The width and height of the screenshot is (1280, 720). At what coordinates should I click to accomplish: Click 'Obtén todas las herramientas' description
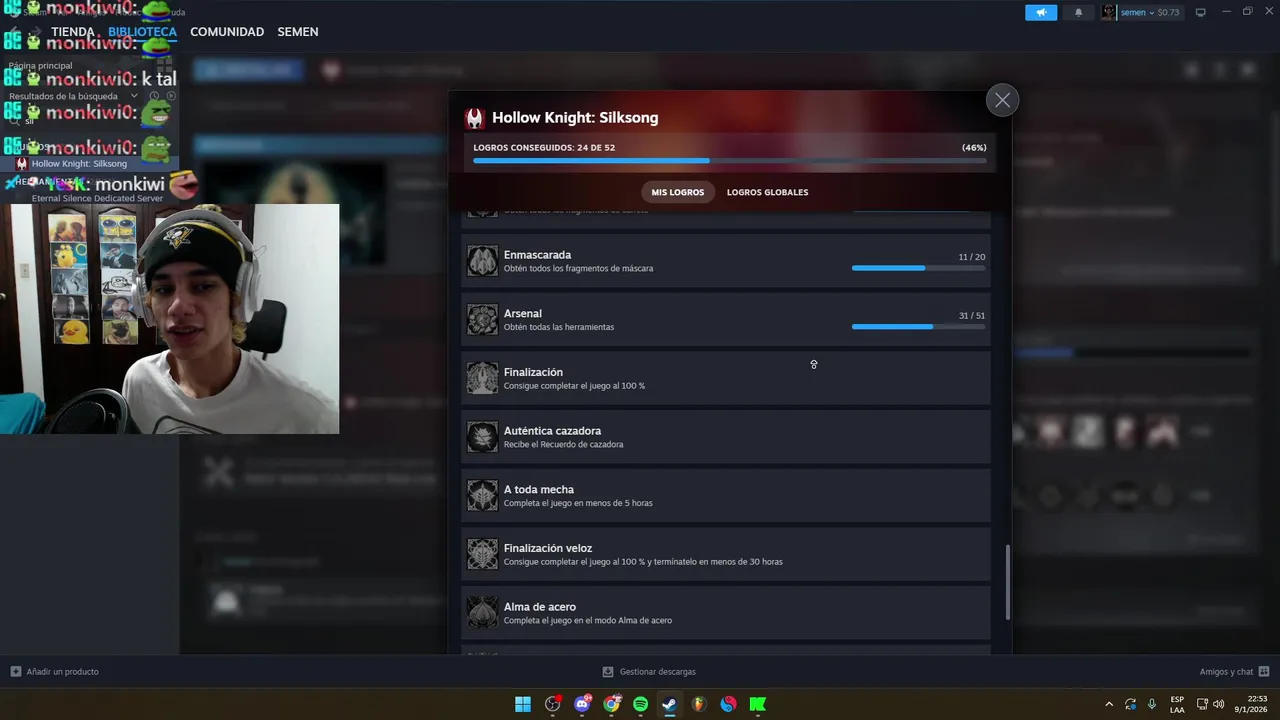pos(559,327)
